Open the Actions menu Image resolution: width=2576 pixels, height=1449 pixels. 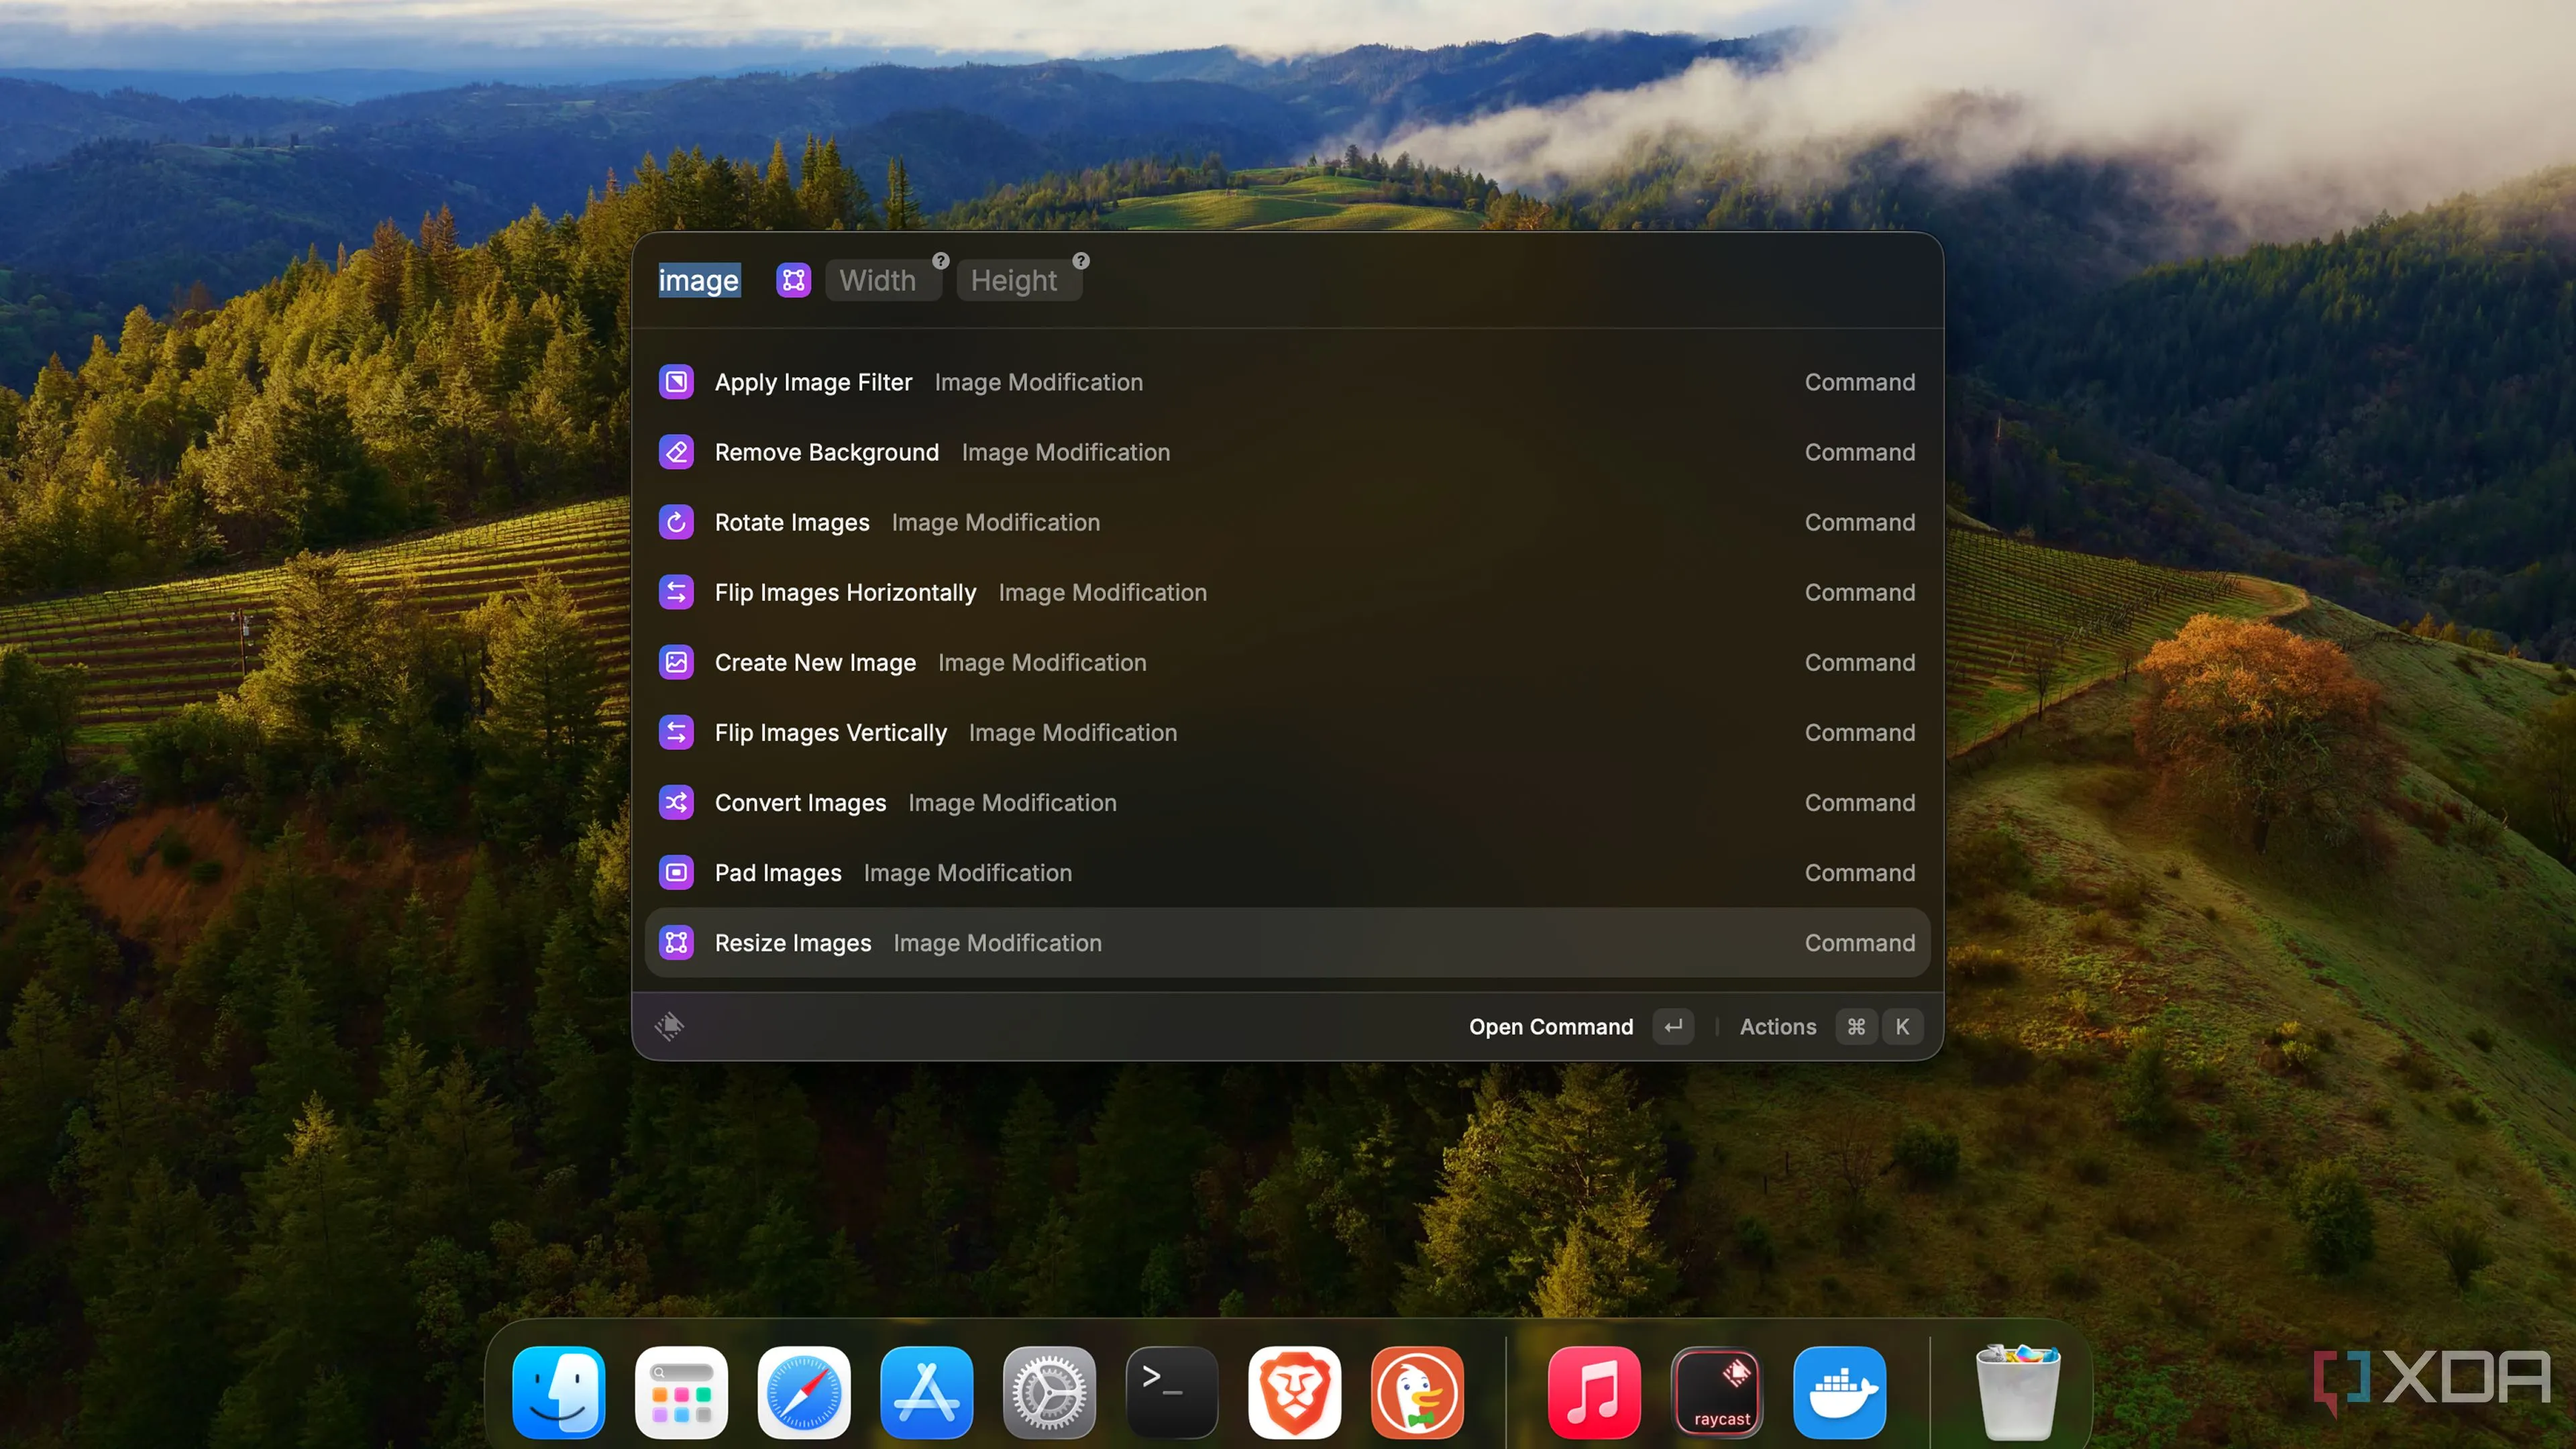pyautogui.click(x=1777, y=1026)
